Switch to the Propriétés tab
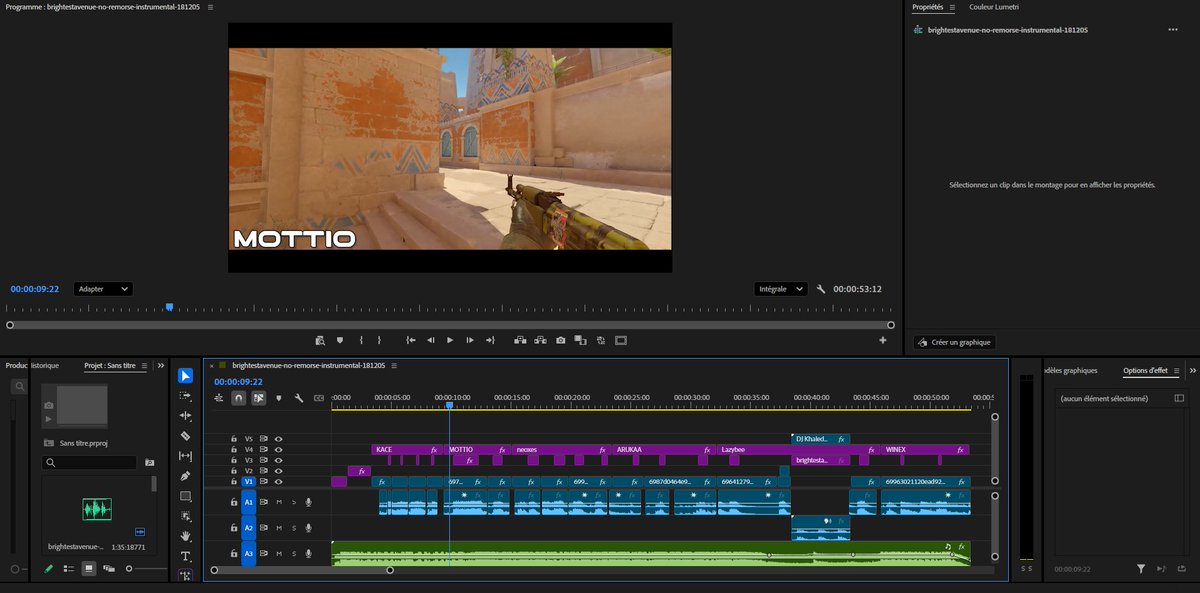This screenshot has width=1200, height=593. [928, 7]
